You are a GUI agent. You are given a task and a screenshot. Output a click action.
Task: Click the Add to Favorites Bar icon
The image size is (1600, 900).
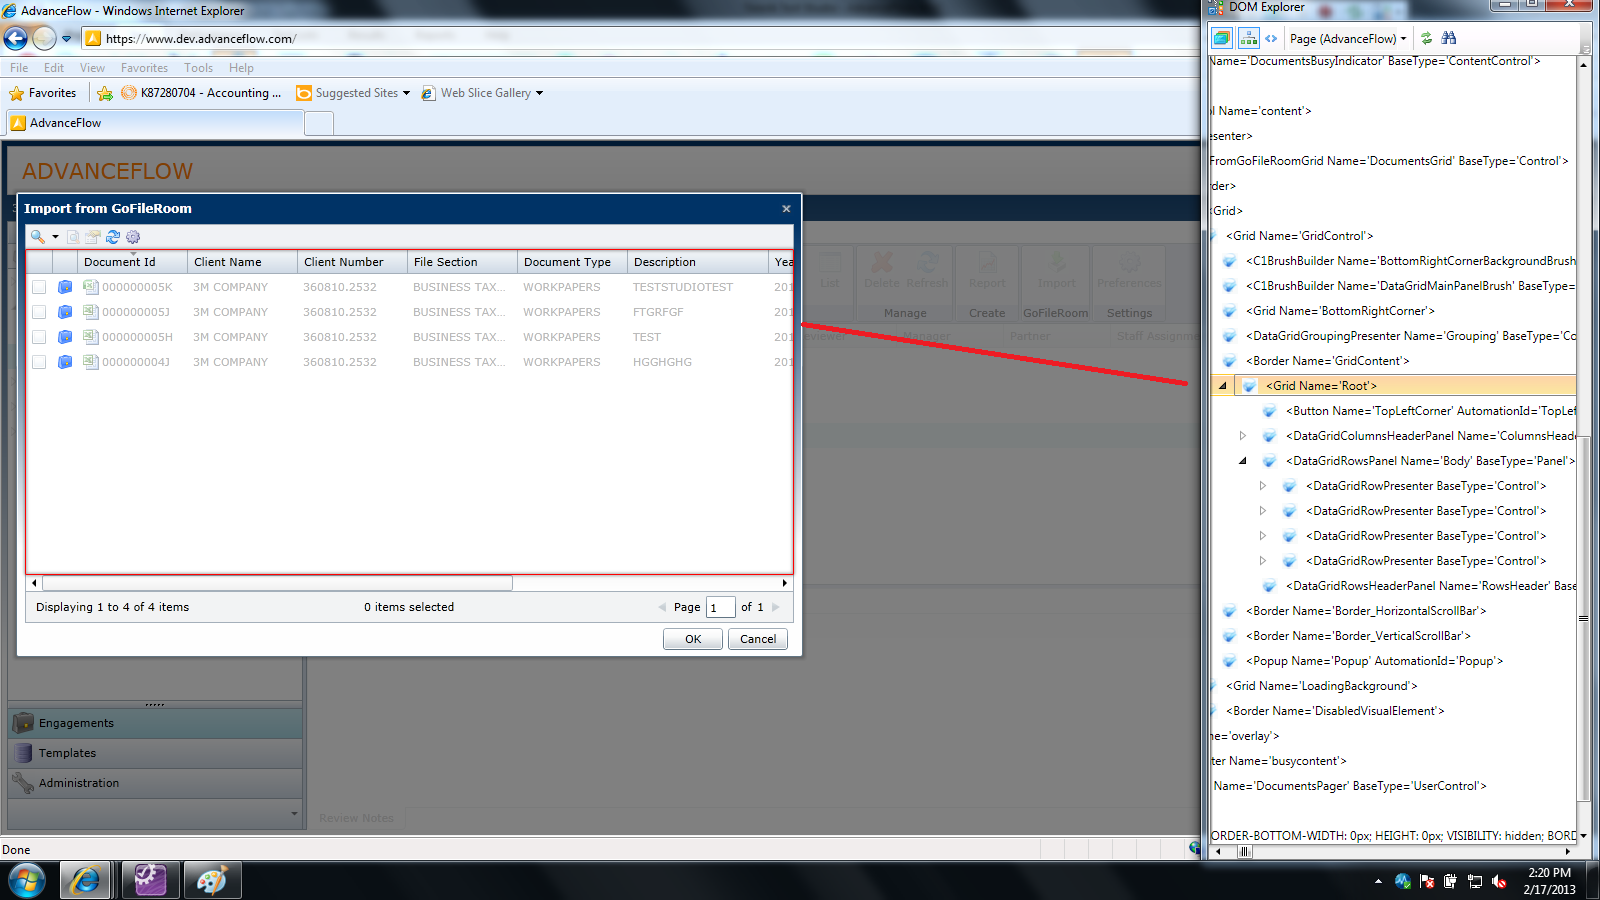coord(104,93)
